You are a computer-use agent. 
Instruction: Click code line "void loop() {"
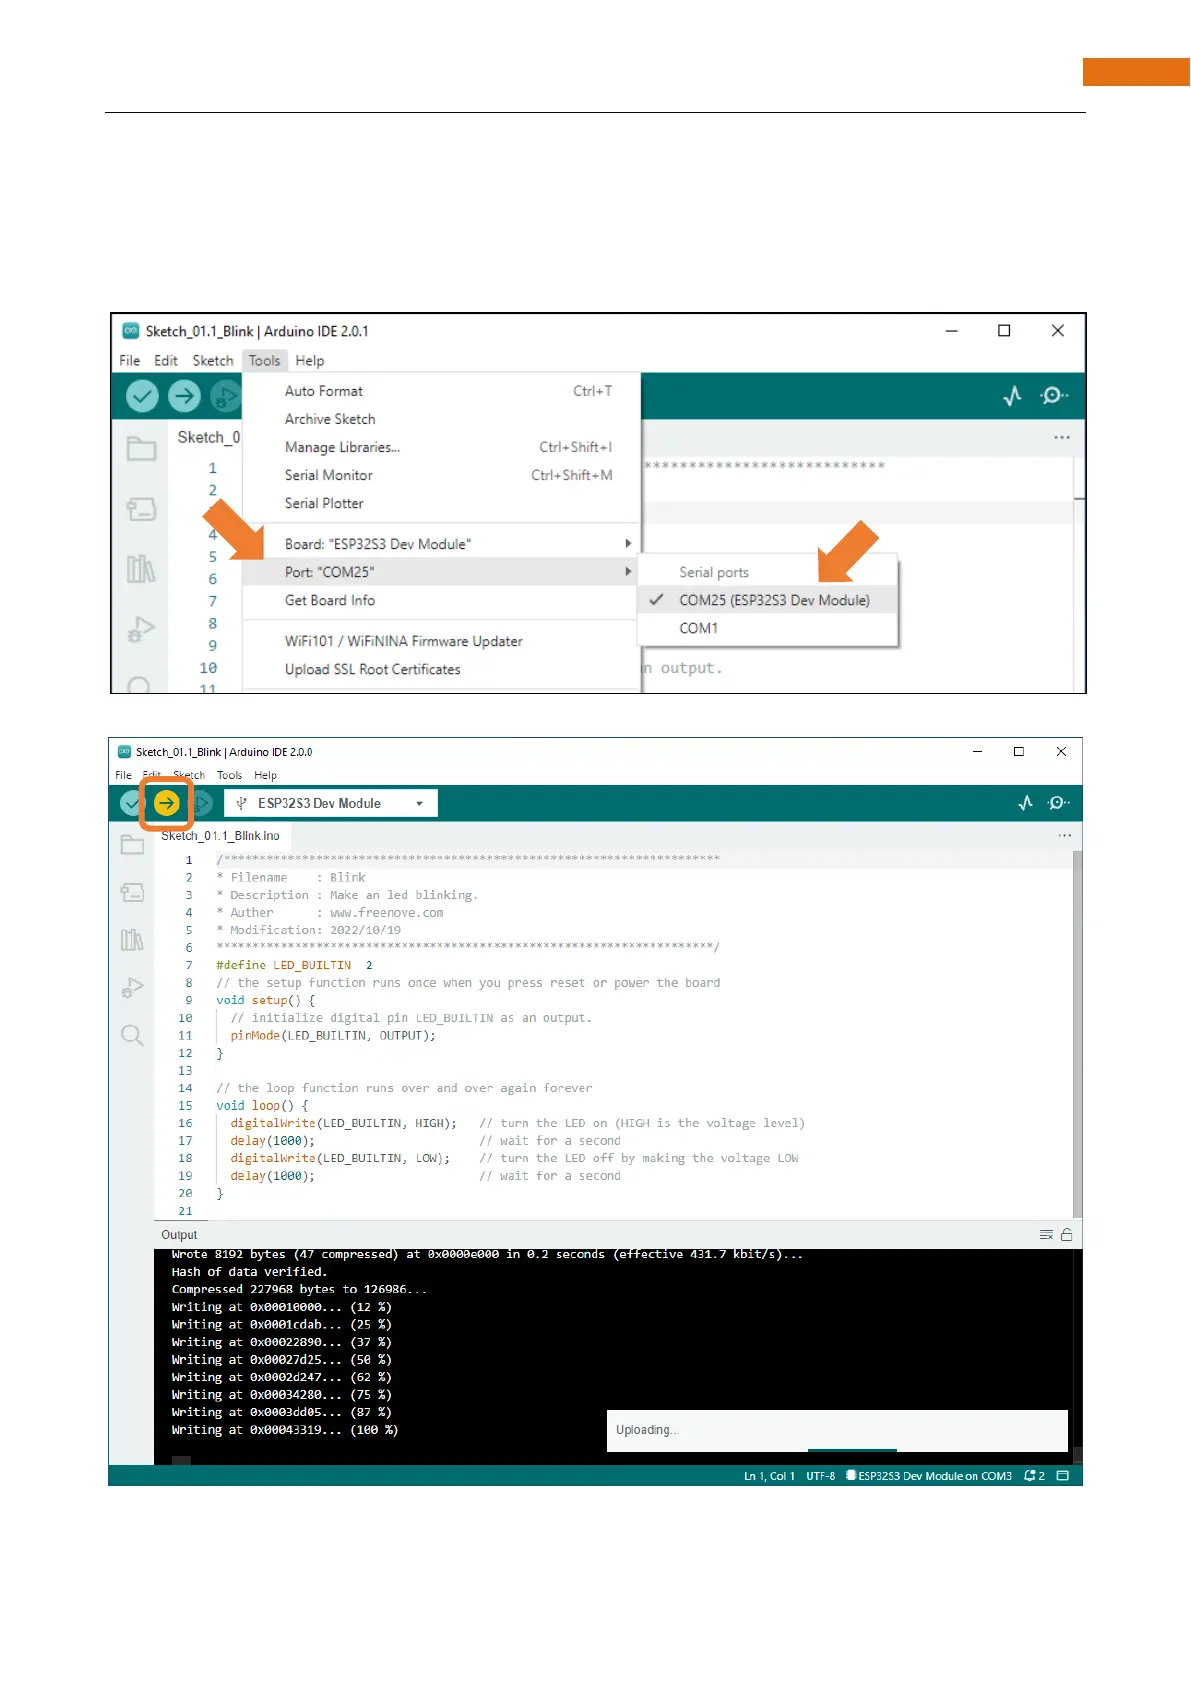[x=262, y=1106]
